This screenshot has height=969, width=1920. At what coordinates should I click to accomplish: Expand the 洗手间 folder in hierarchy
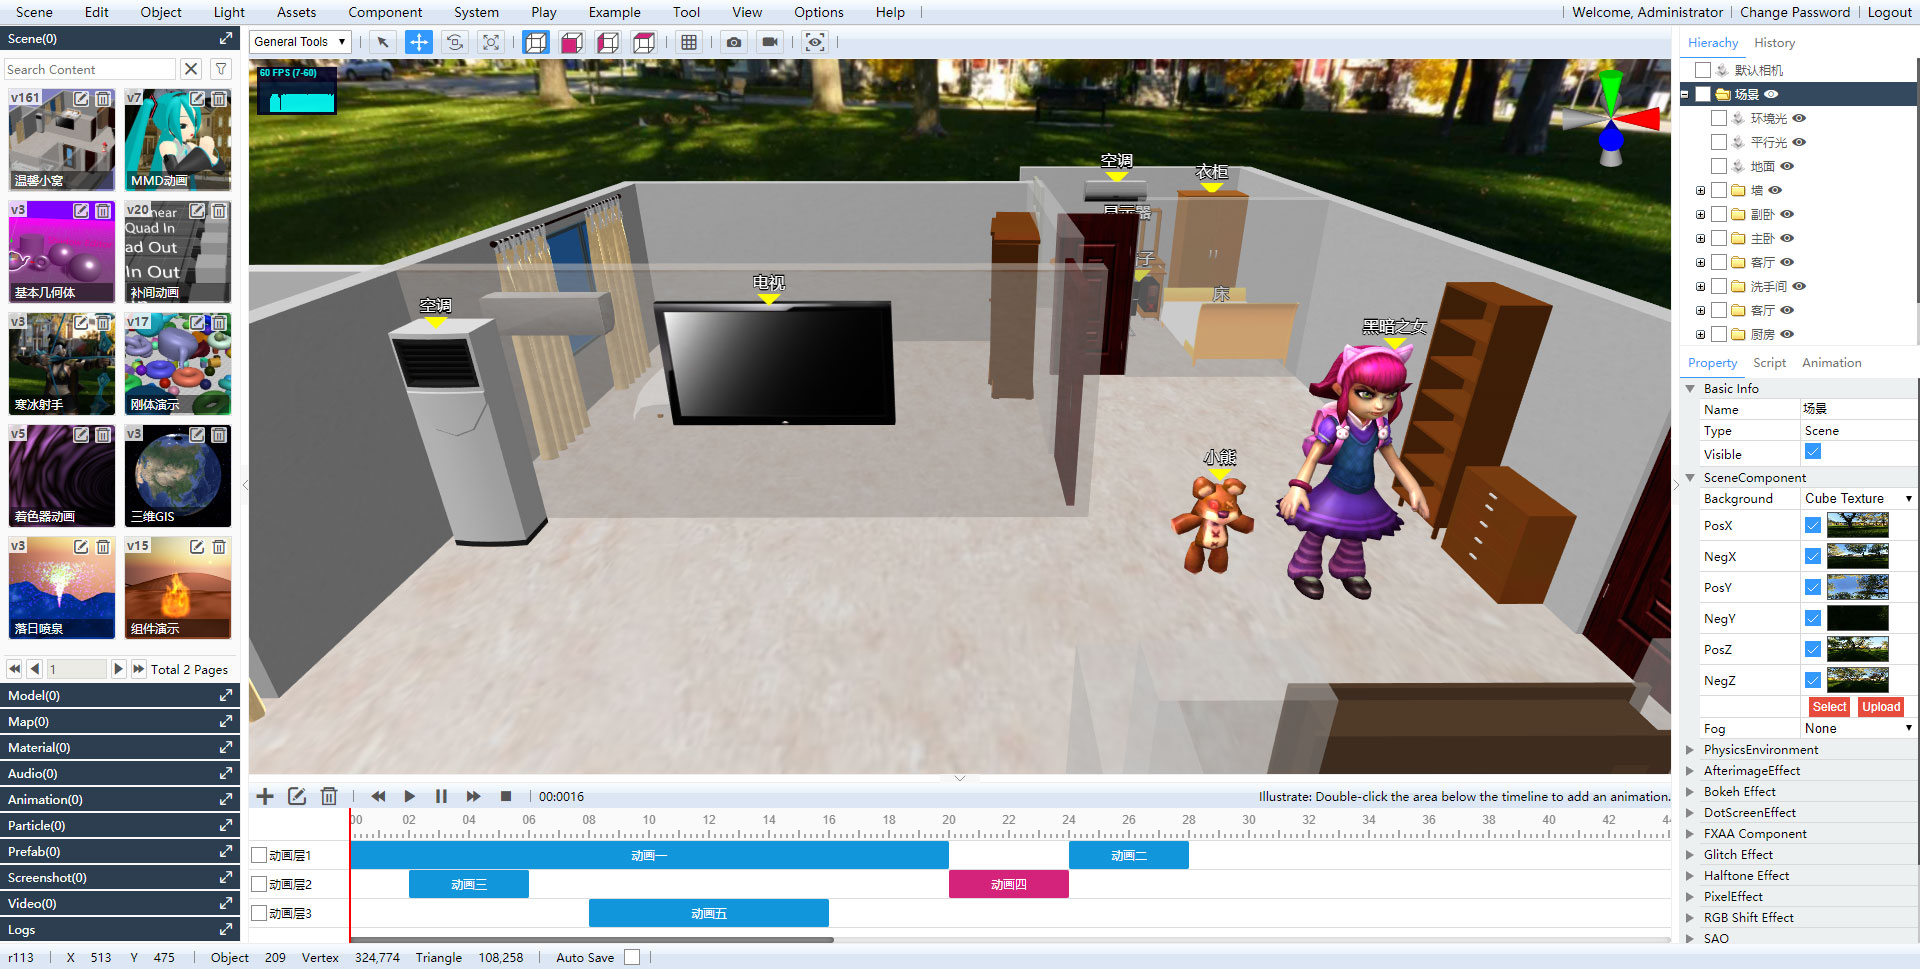coord(1700,286)
